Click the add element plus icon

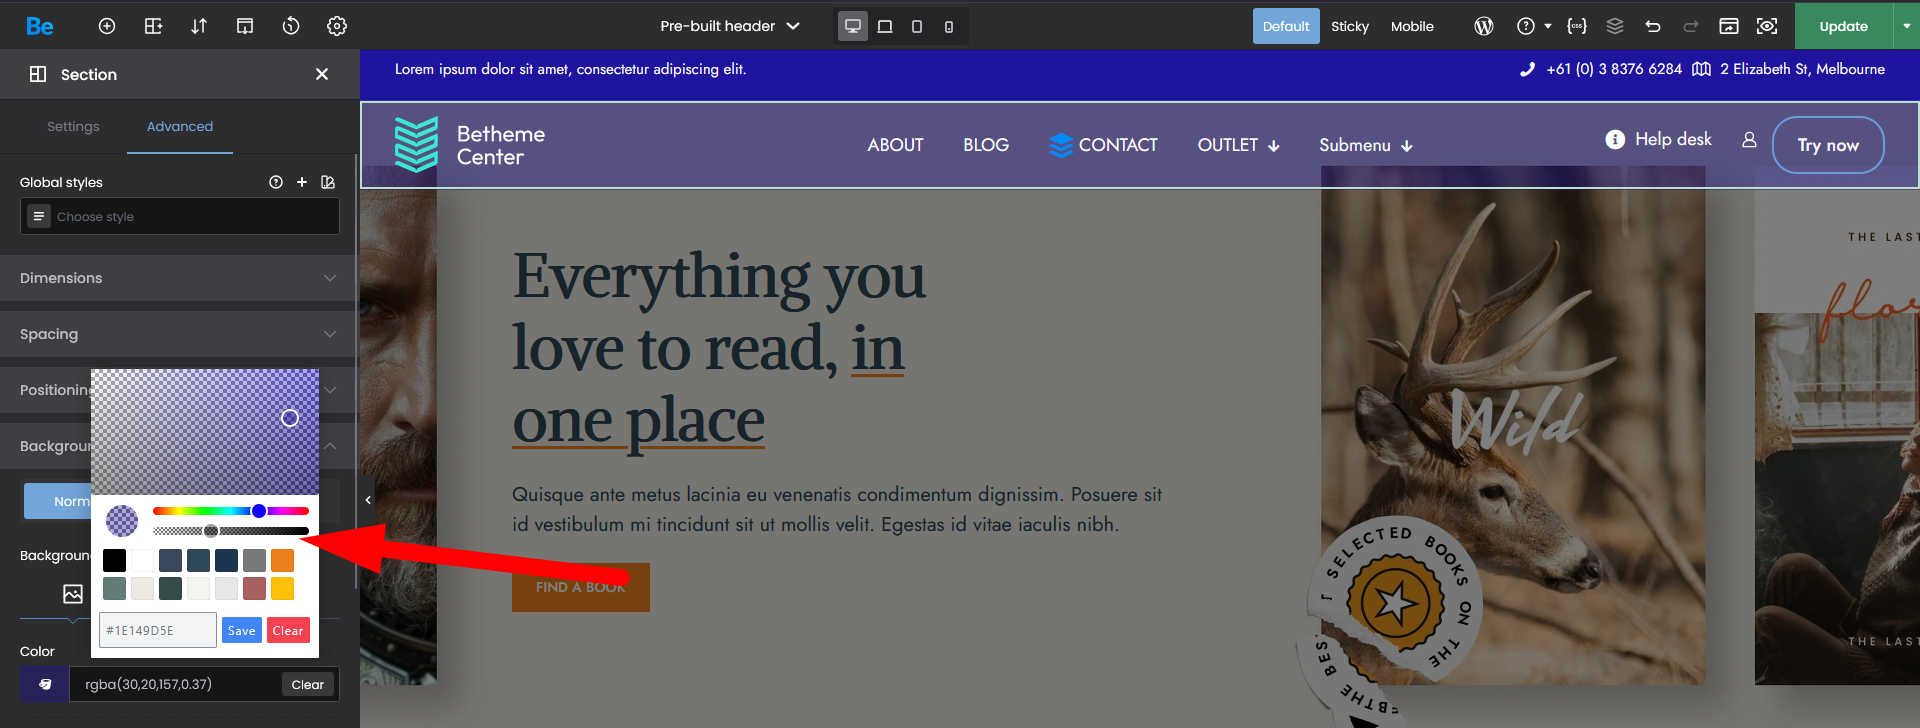click(107, 26)
